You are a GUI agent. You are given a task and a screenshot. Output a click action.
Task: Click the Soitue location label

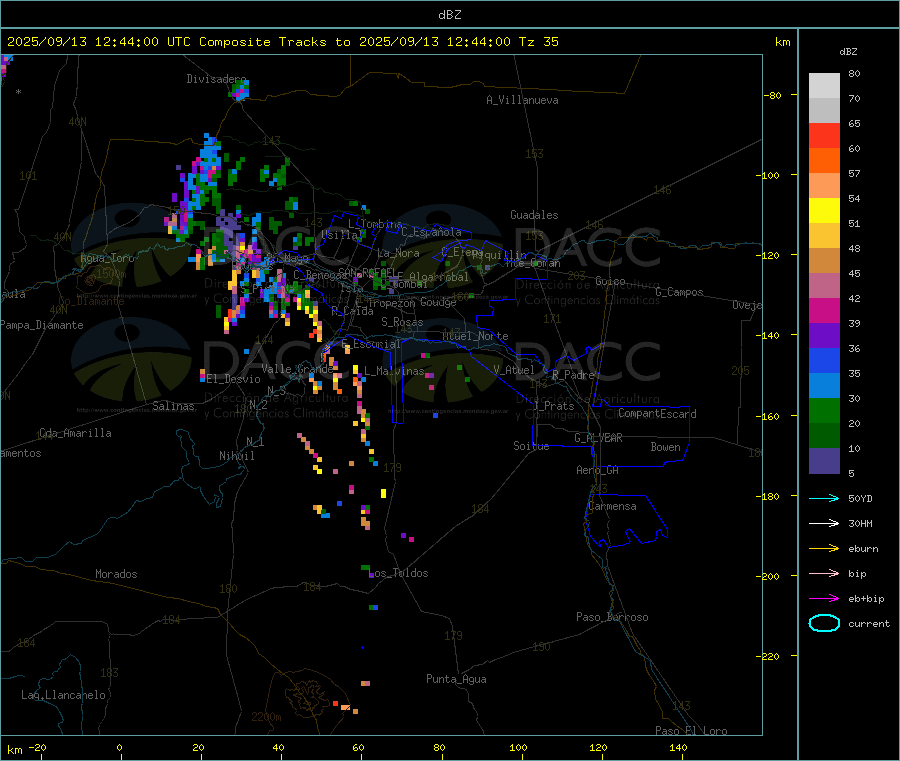tap(532, 446)
